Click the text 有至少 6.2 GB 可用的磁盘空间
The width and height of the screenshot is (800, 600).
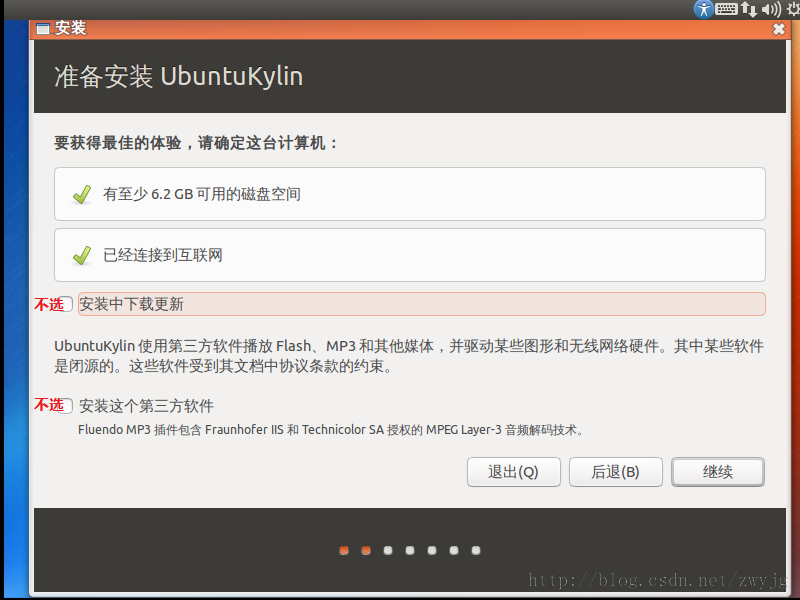click(202, 194)
